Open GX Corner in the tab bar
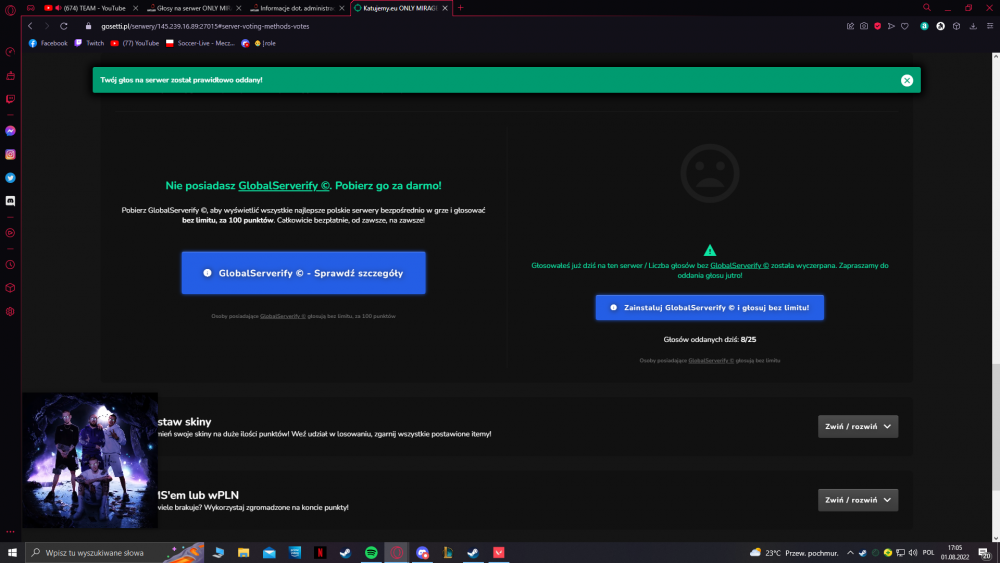The height and width of the screenshot is (563, 1000). (x=31, y=8)
